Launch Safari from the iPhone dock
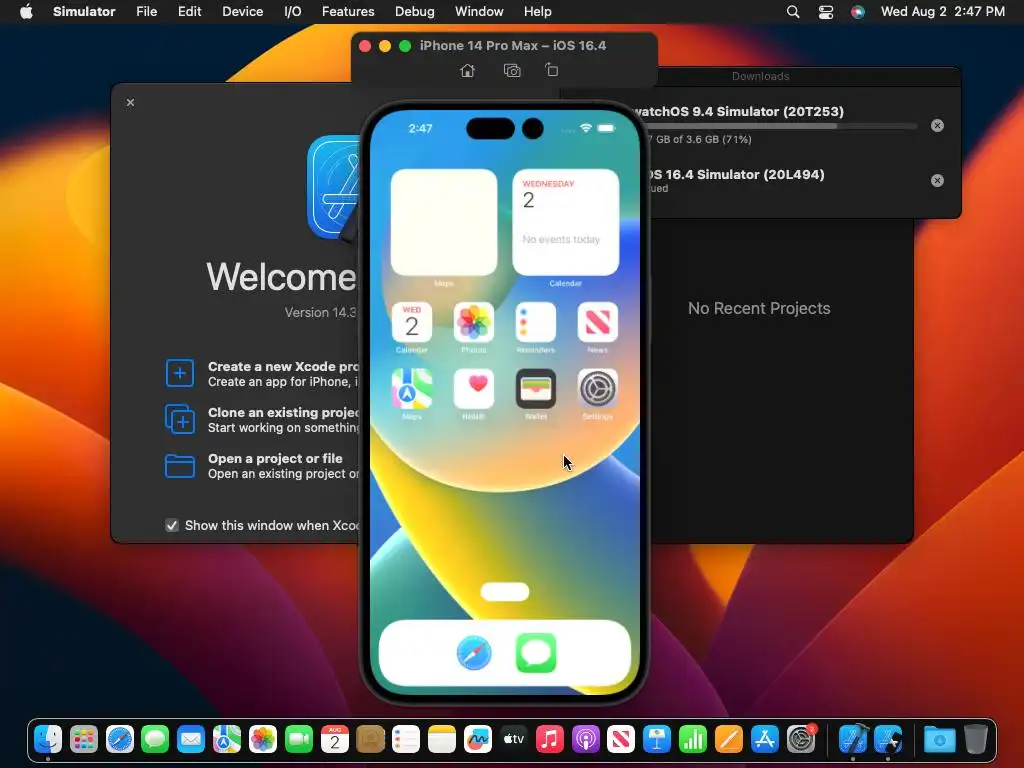 [474, 652]
